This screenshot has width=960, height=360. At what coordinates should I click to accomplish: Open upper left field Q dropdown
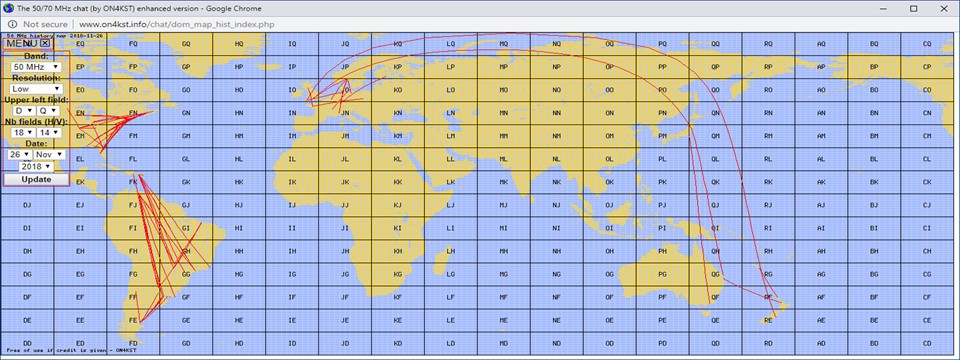pos(48,110)
